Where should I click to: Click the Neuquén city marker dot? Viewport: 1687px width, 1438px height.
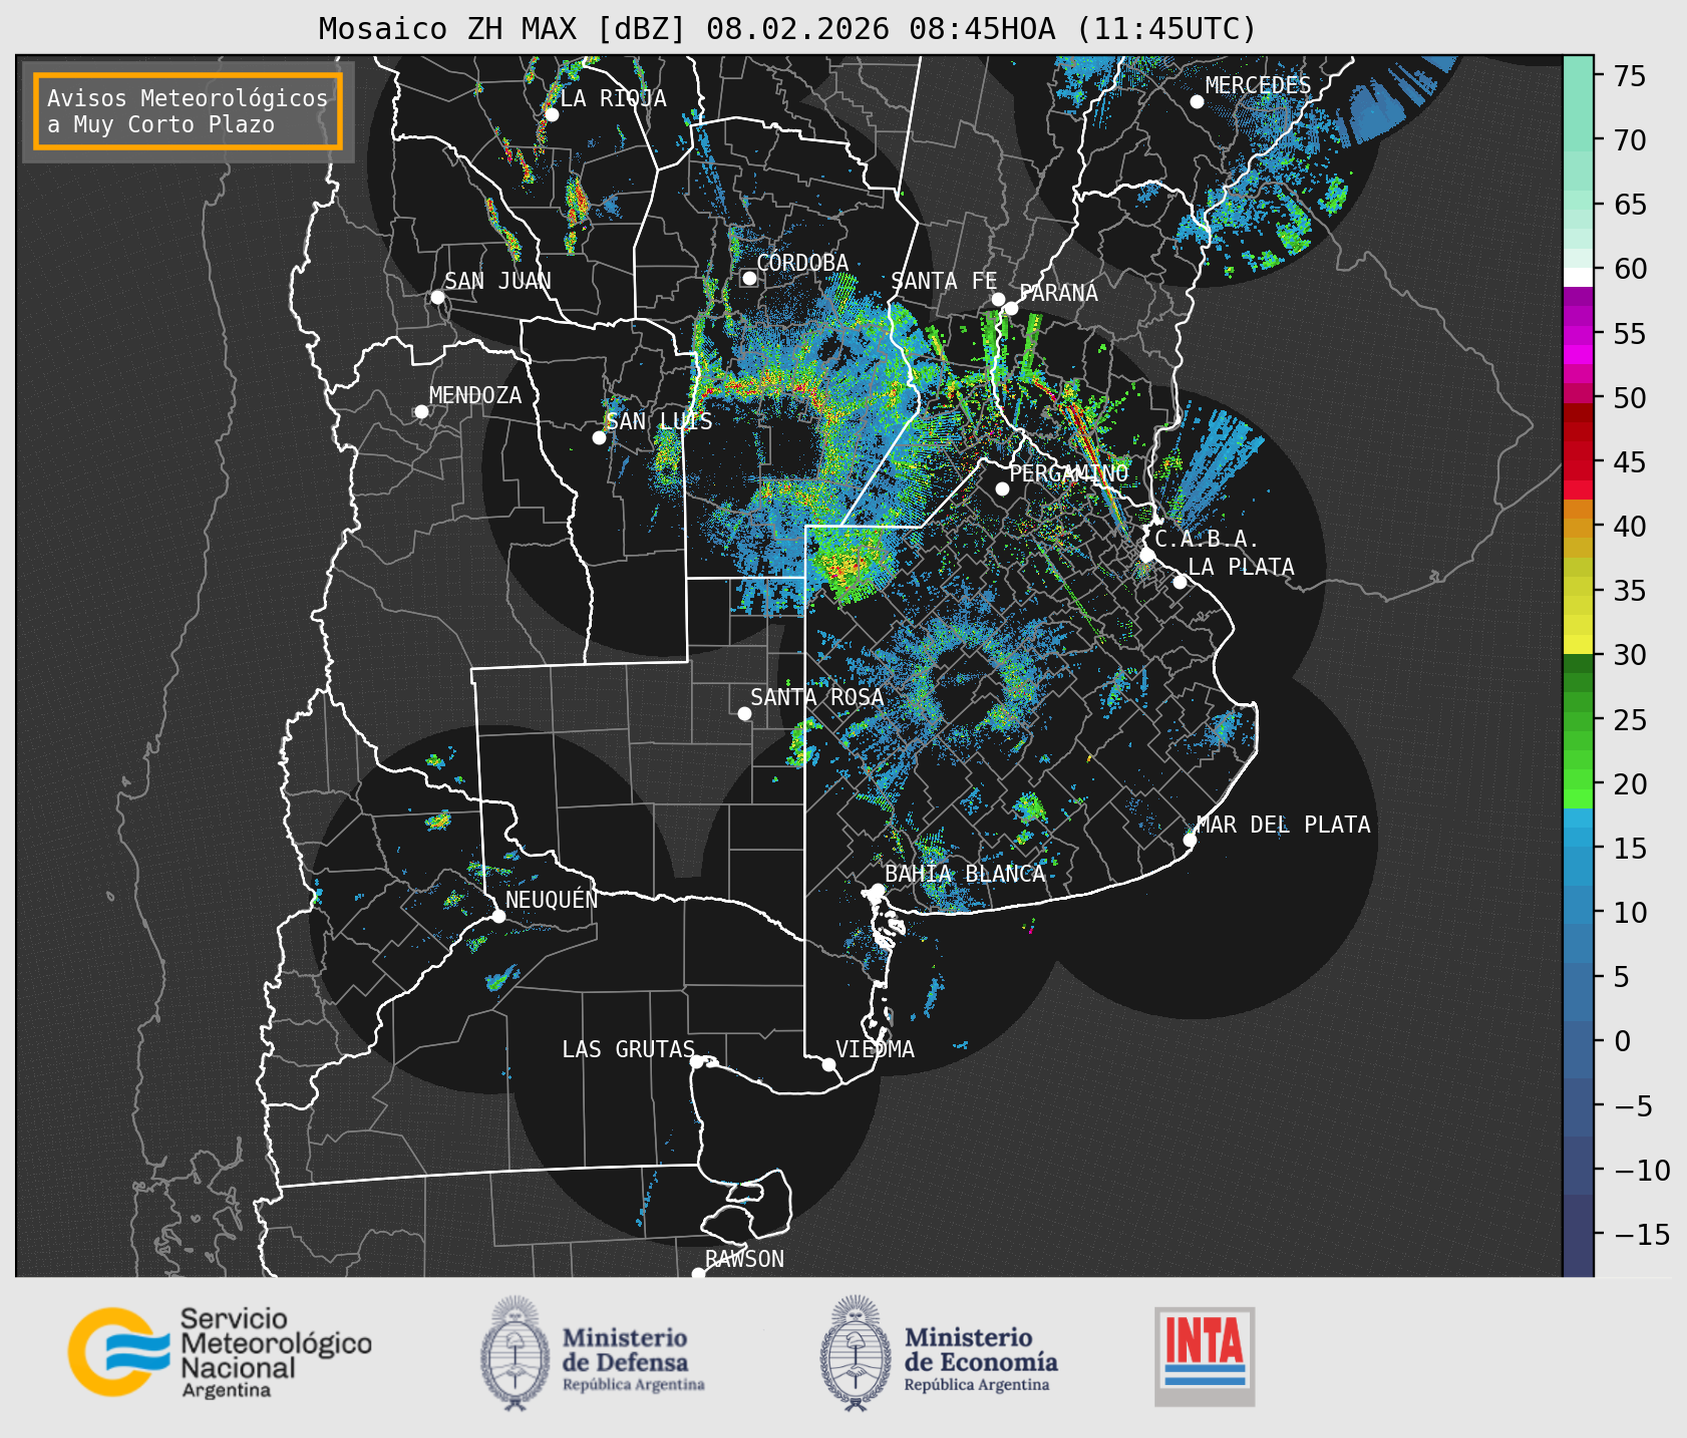pos(498,916)
